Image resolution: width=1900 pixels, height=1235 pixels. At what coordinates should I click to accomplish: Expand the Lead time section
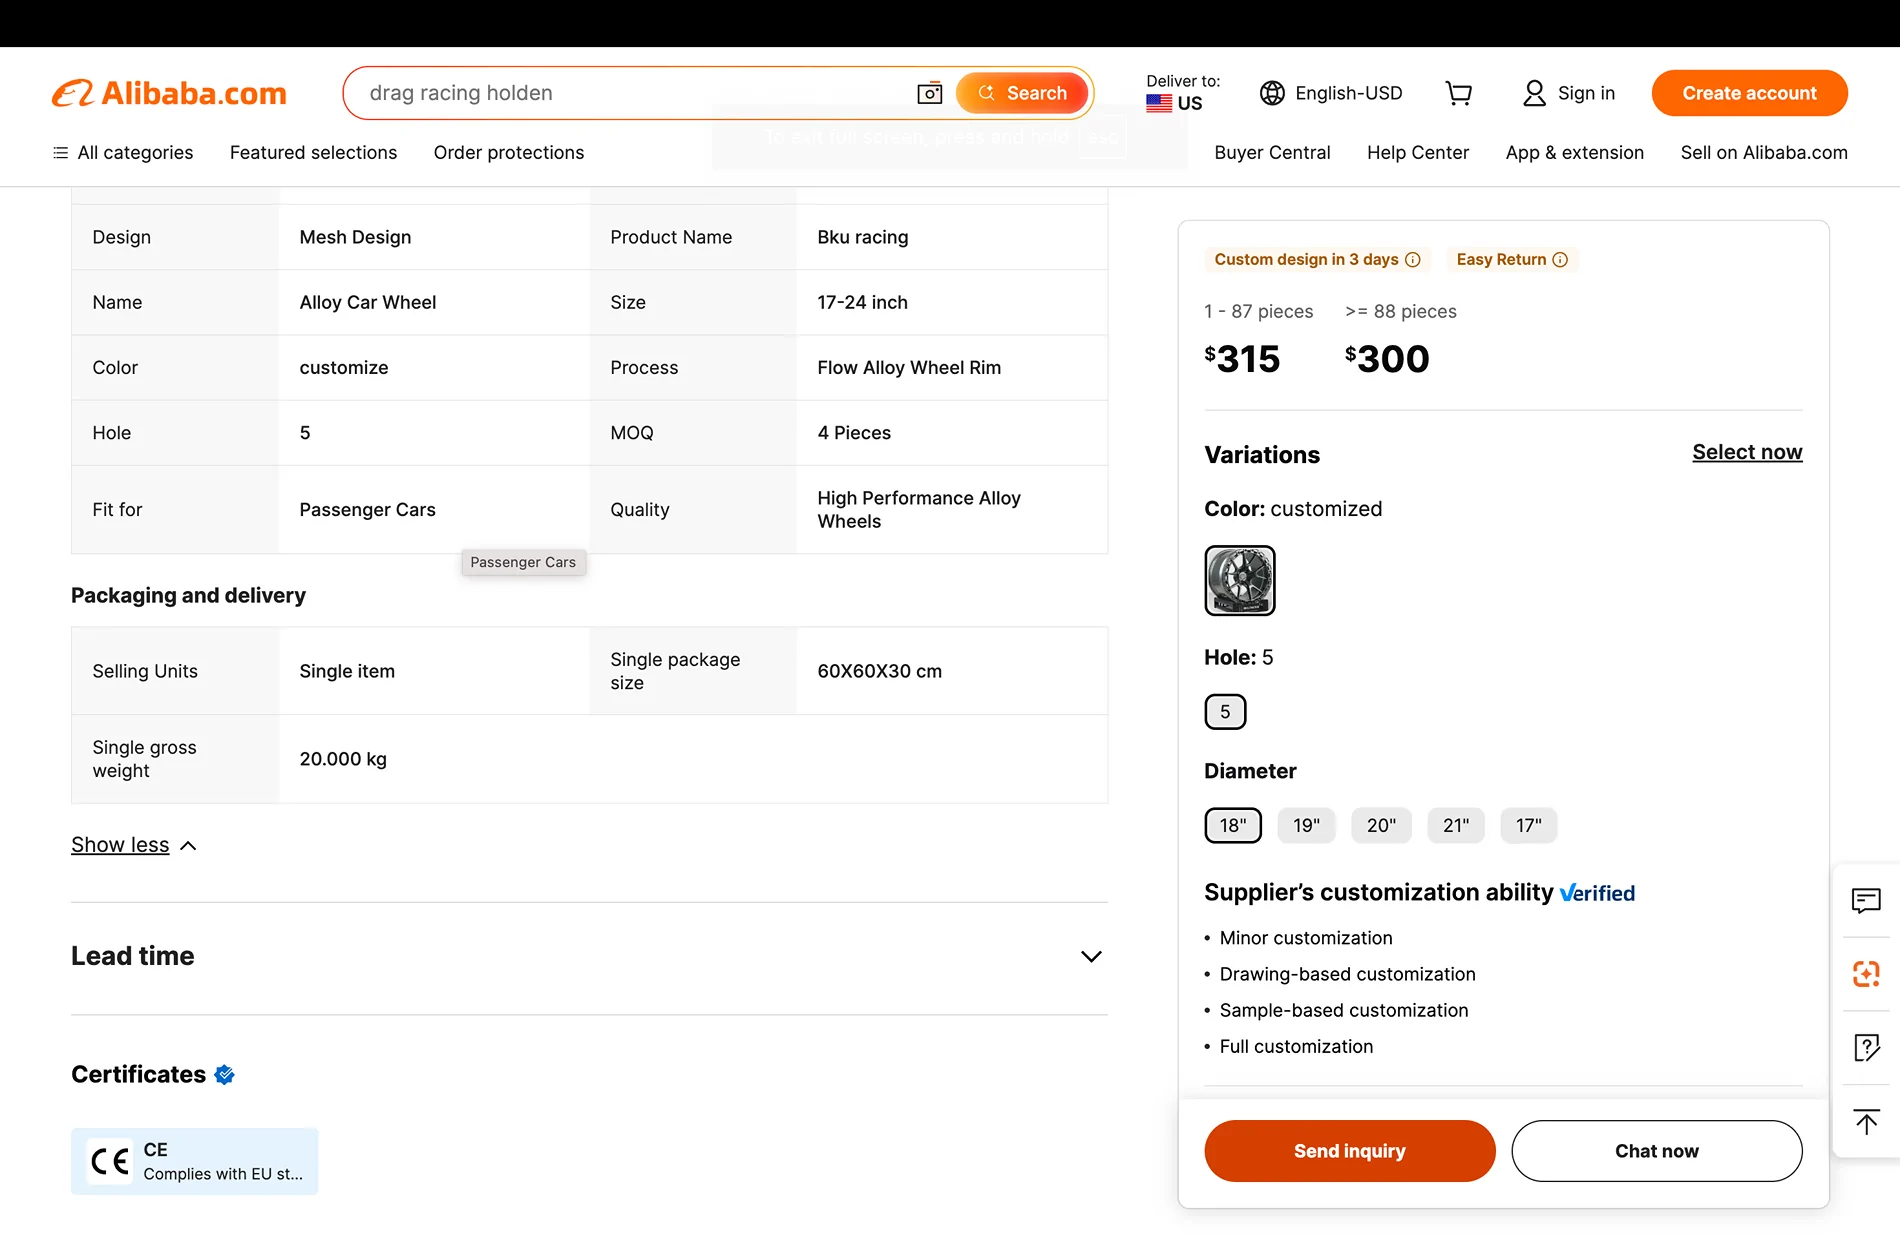tap(589, 957)
